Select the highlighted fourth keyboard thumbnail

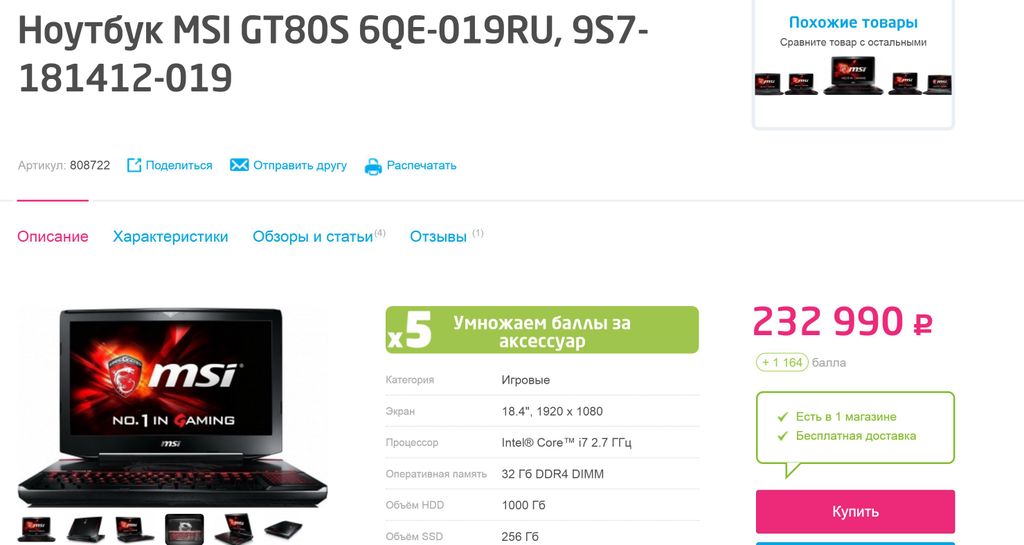pyautogui.click(x=184, y=529)
